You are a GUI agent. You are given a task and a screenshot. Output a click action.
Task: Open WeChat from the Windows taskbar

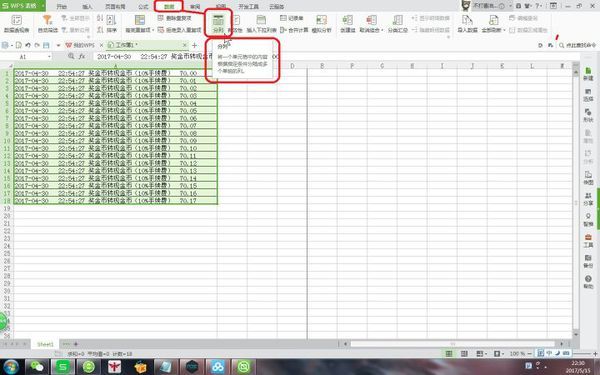pyautogui.click(x=37, y=367)
